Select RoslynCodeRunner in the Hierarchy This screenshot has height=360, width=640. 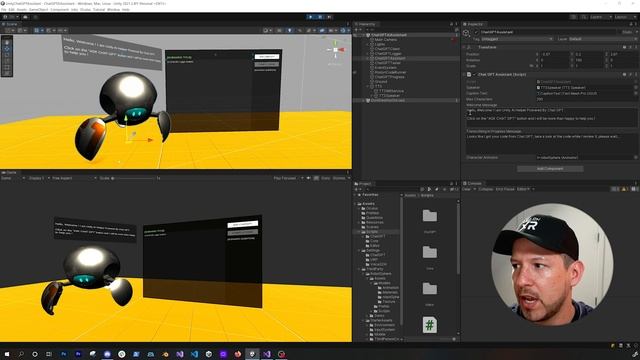click(390, 72)
